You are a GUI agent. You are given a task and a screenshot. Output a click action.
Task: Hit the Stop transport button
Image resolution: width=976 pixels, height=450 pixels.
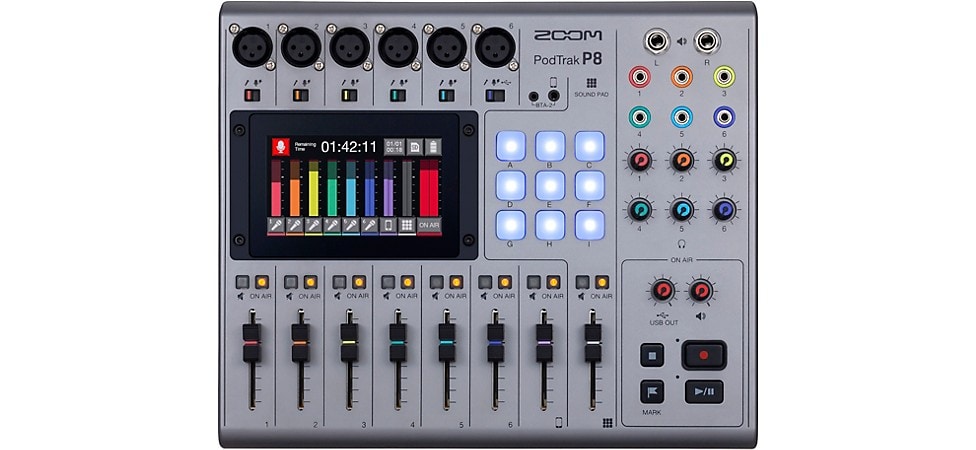click(652, 355)
